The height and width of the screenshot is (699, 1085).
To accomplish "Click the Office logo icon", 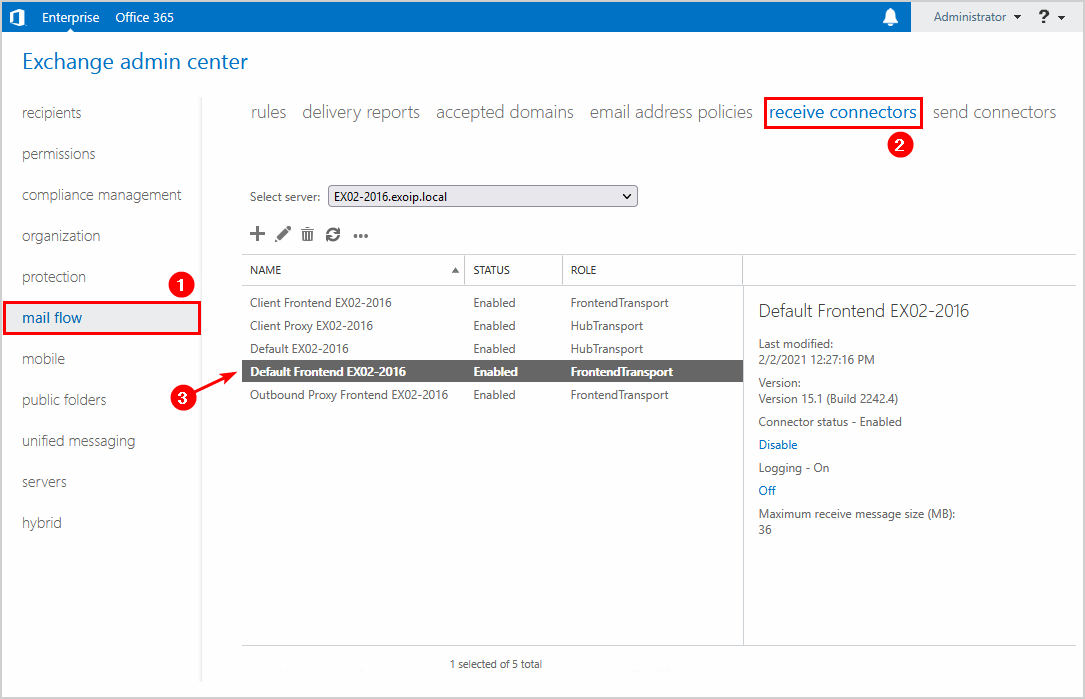I will click(17, 17).
